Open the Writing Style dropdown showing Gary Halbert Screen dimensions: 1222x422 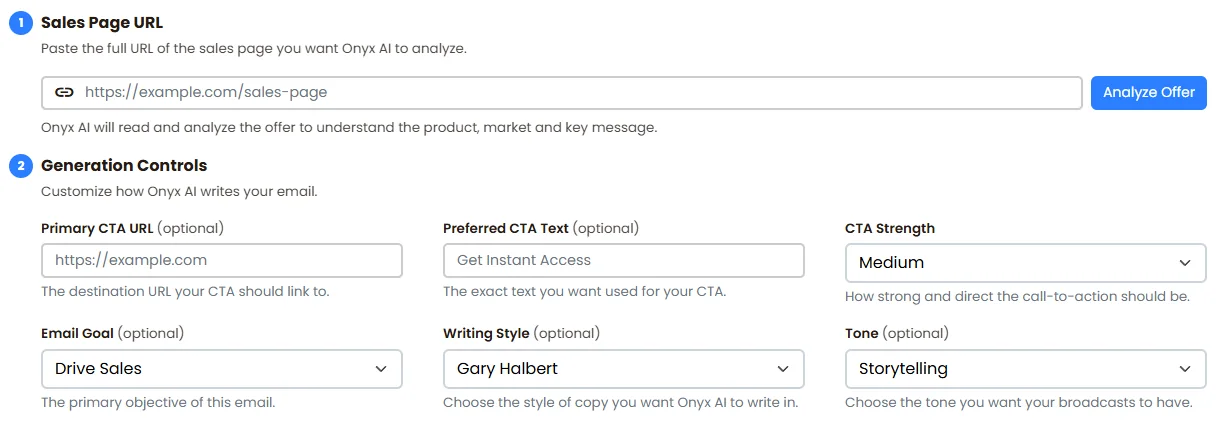tap(624, 369)
